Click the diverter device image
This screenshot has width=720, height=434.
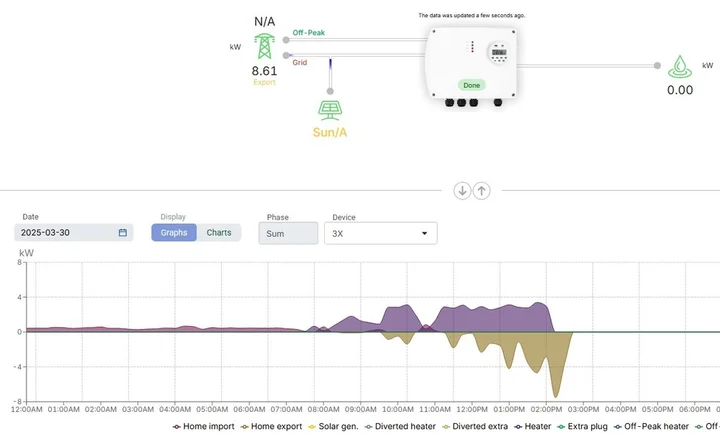[x=472, y=64]
